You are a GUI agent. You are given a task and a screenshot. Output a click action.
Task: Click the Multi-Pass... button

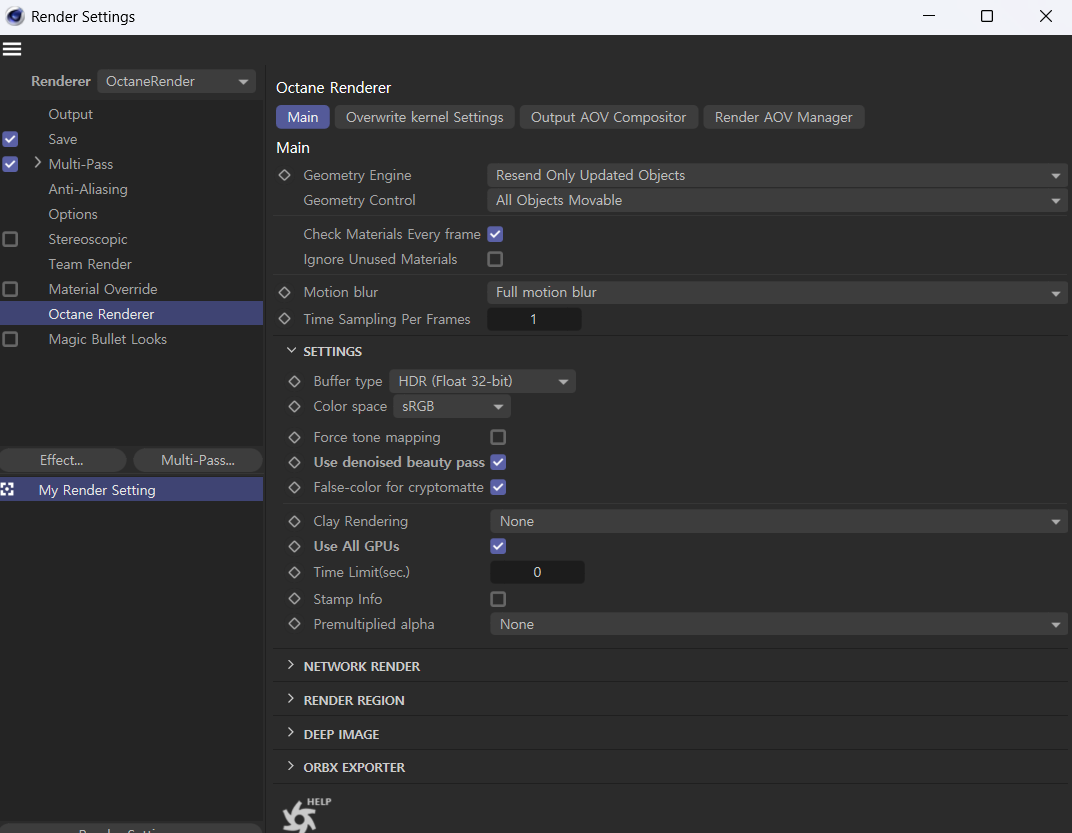click(x=198, y=460)
